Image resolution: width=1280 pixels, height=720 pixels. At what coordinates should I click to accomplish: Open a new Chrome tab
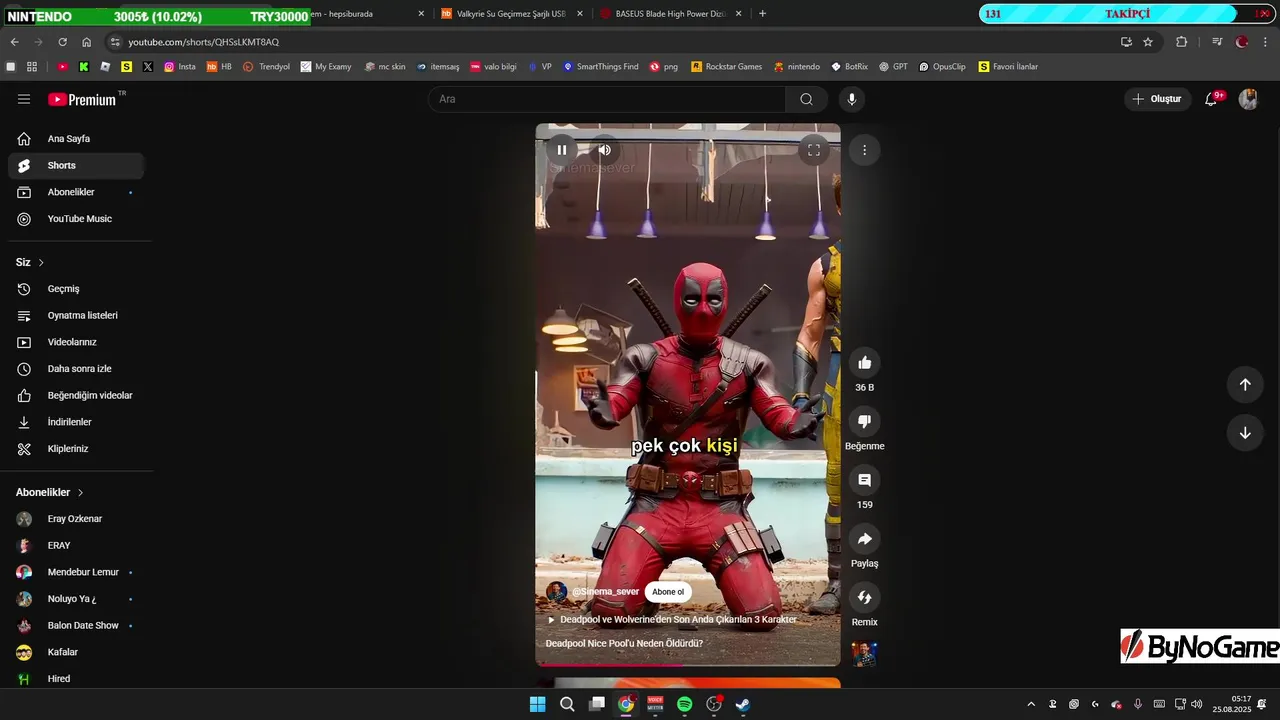762,14
